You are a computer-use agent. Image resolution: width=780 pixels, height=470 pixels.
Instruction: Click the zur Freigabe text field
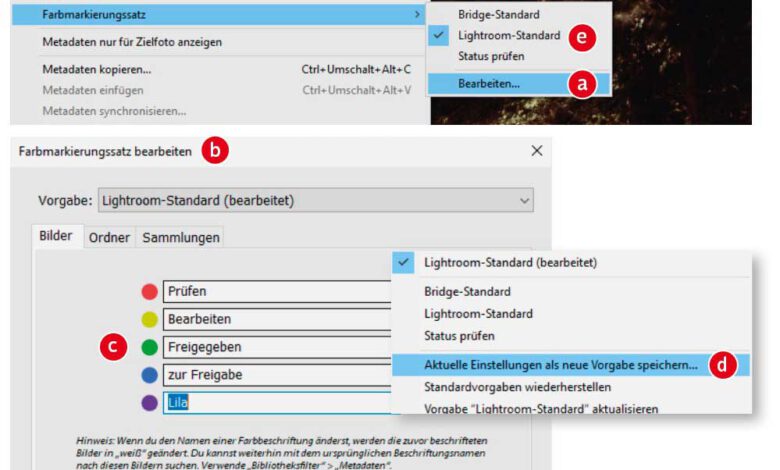(x=277, y=375)
